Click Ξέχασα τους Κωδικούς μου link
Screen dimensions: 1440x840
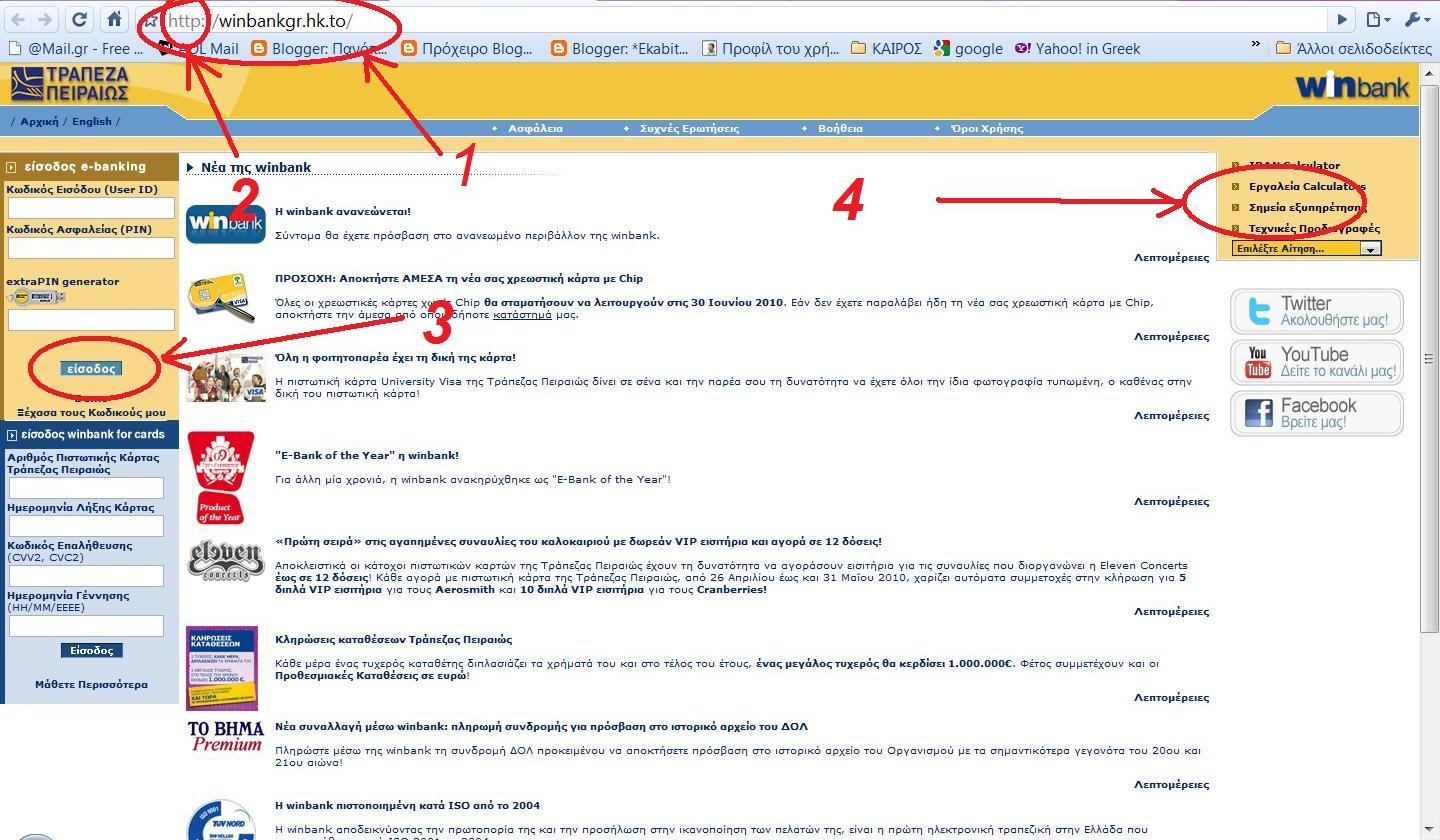click(91, 412)
